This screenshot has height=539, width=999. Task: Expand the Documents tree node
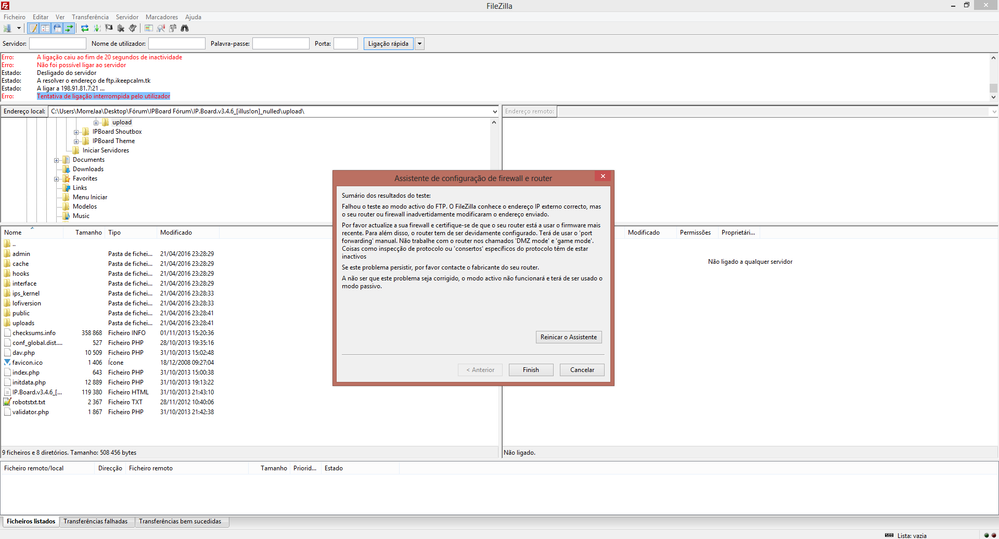(x=57, y=160)
